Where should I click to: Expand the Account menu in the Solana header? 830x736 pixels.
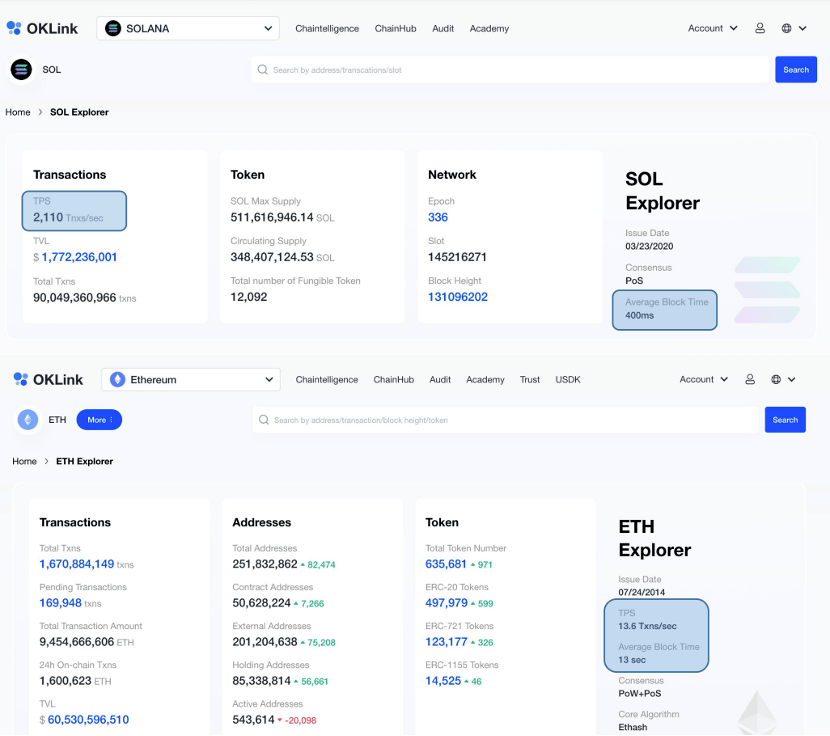712,28
